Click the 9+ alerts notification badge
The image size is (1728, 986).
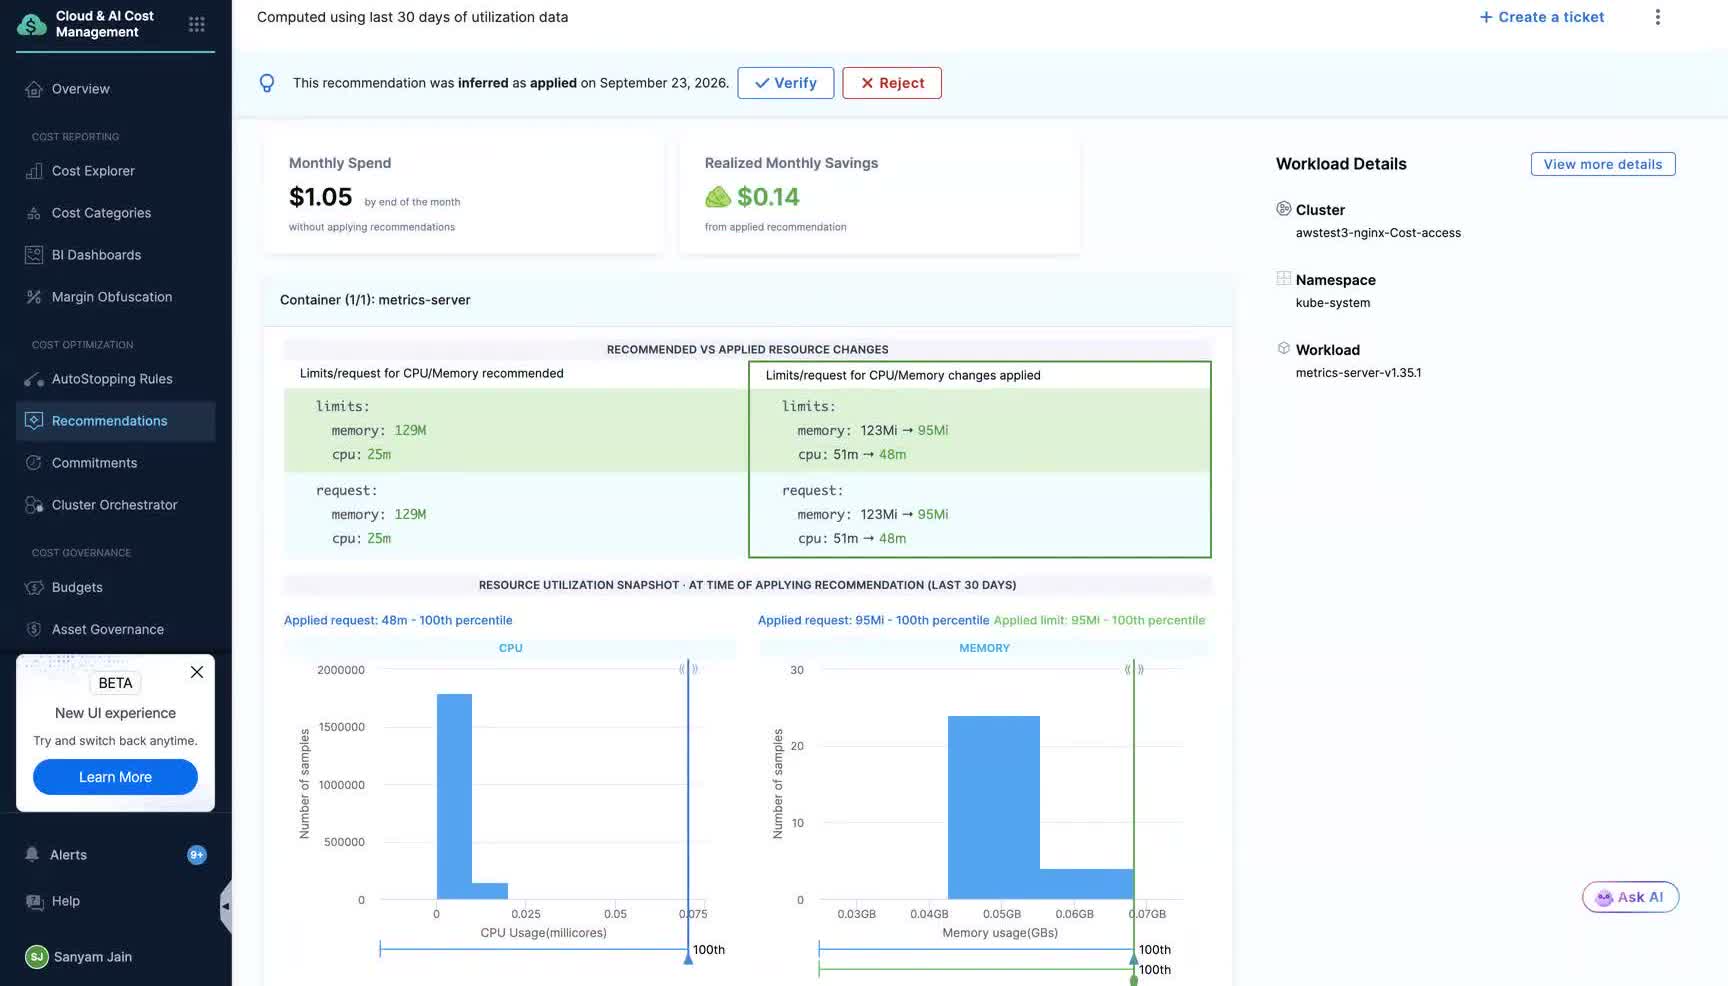197,855
